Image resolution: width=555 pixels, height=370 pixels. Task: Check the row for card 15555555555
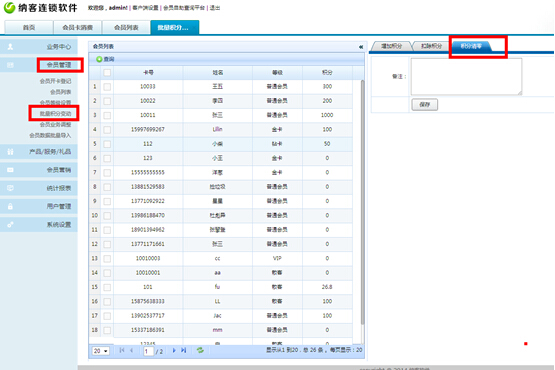(x=107, y=173)
